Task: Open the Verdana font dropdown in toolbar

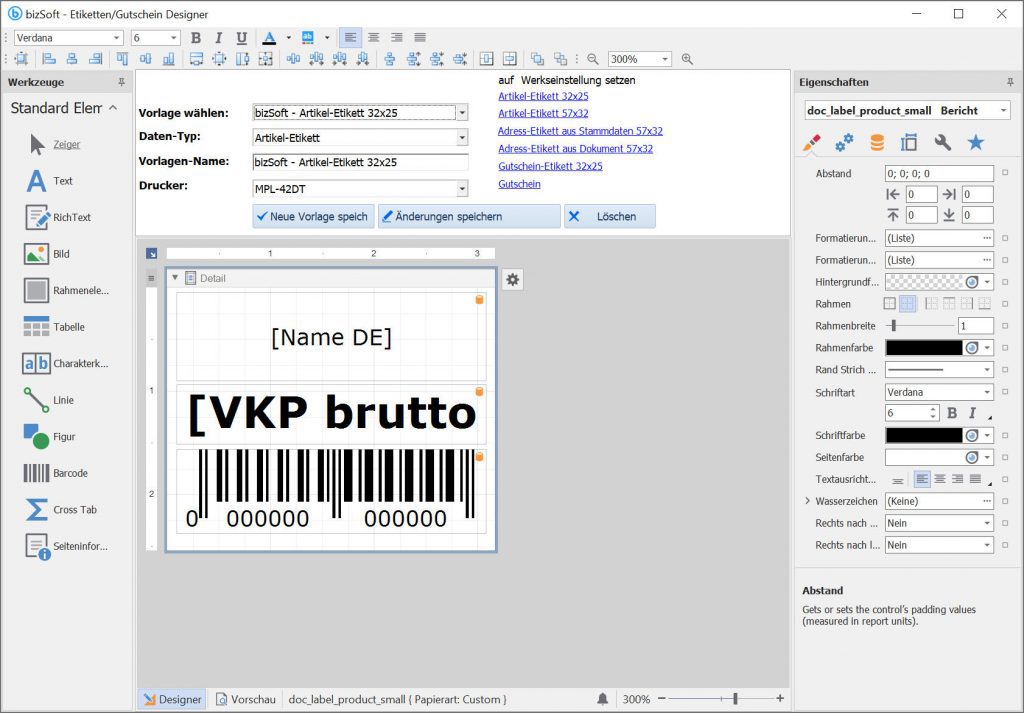Action: [117, 38]
